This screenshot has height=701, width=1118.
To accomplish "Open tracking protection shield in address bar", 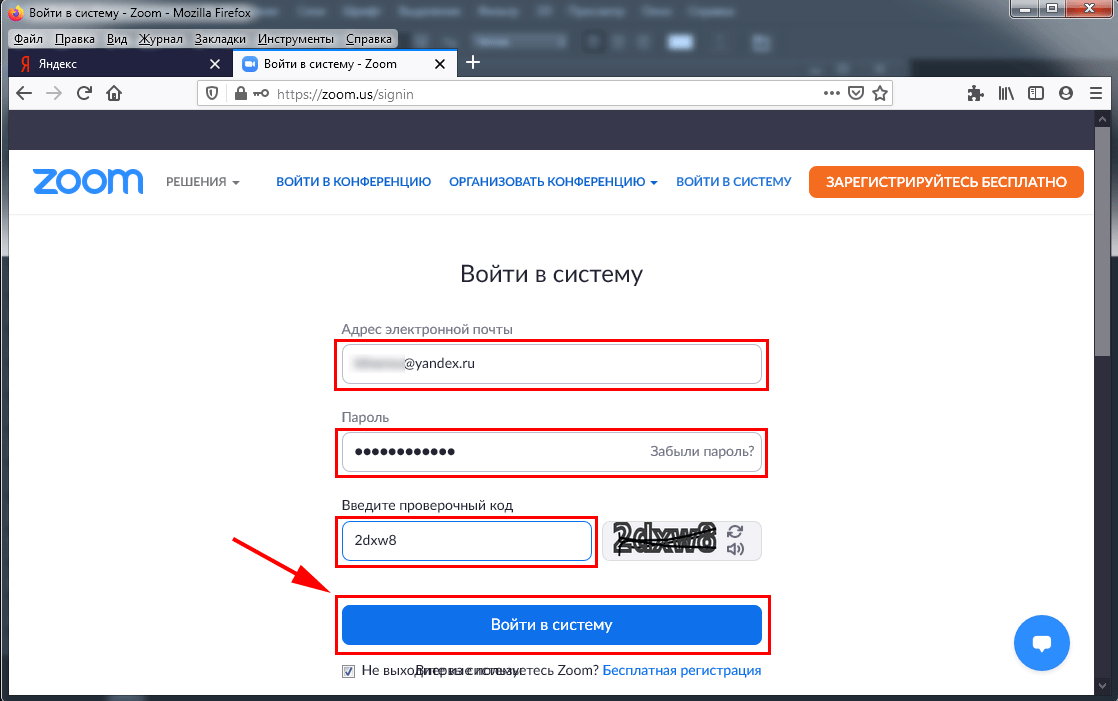I will pyautogui.click(x=212, y=93).
